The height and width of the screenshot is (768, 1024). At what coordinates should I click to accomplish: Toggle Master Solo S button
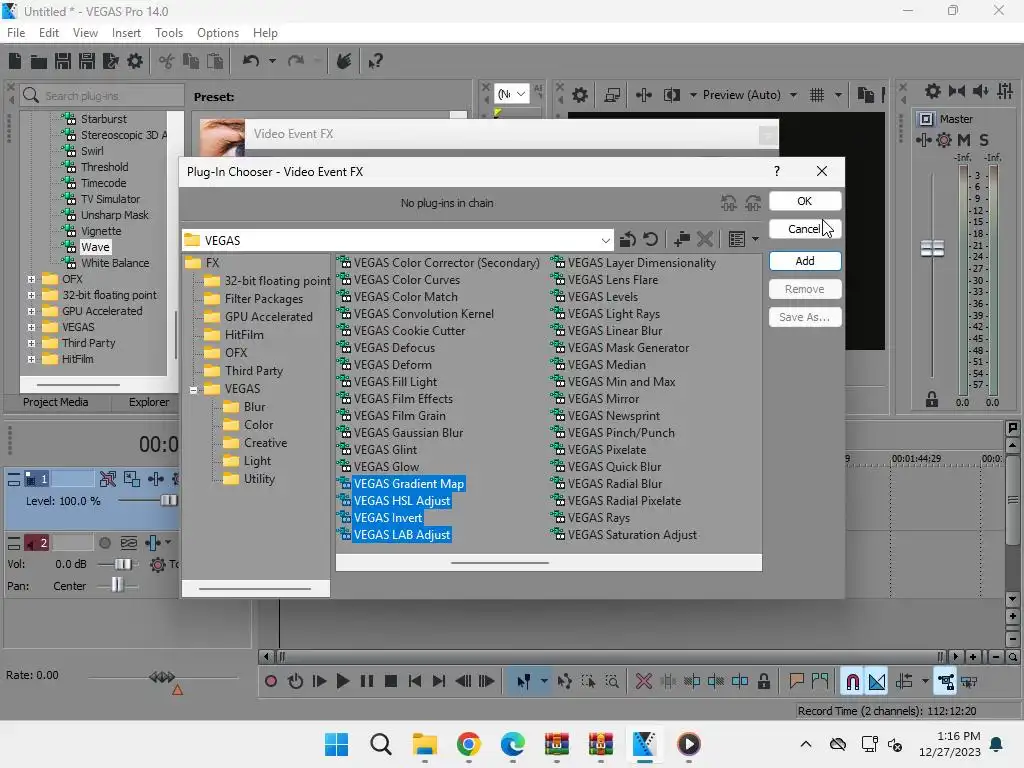(x=984, y=140)
